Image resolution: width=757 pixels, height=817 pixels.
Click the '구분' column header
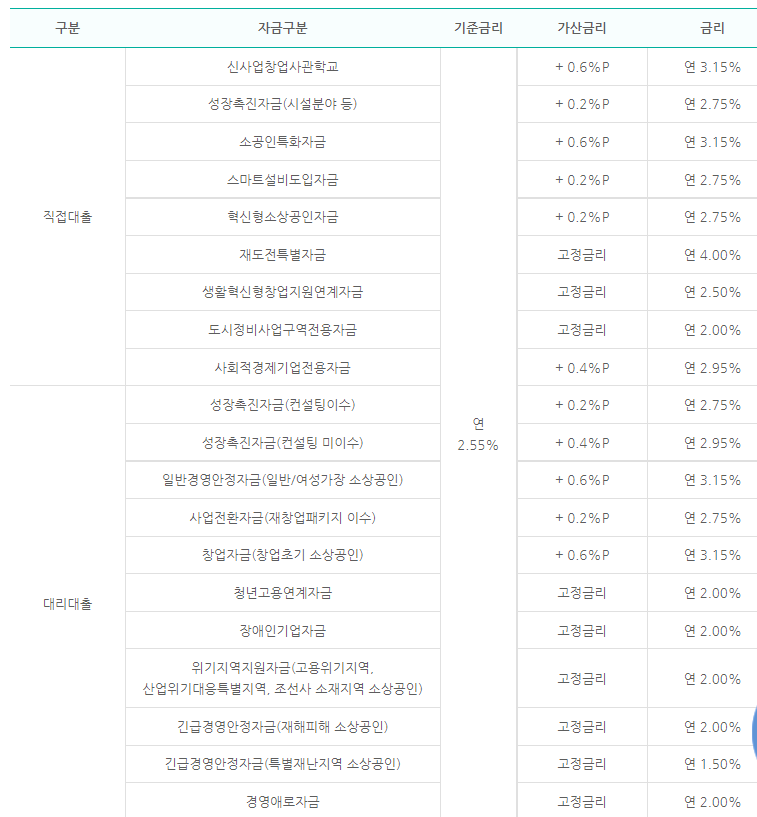(x=67, y=28)
